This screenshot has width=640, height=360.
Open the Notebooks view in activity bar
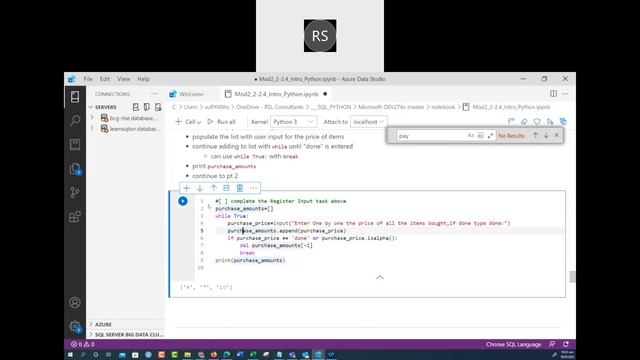click(75, 144)
